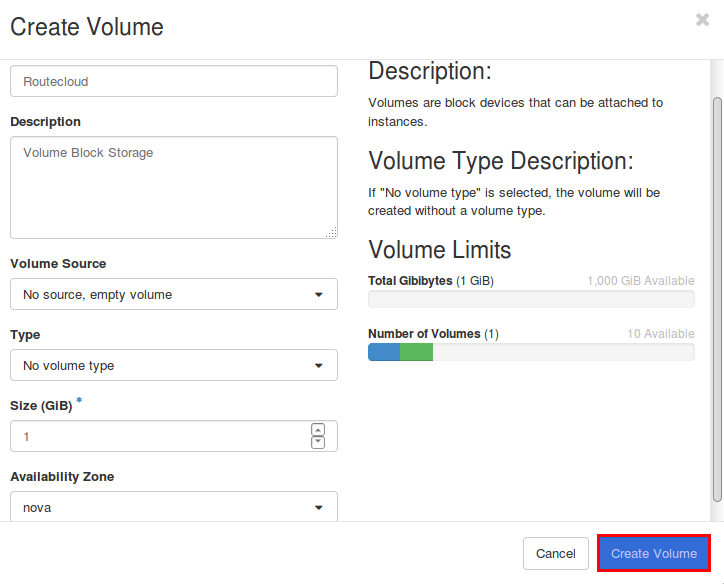Click the Total Gibibytes usage bar
724x584 pixels.
tap(531, 299)
